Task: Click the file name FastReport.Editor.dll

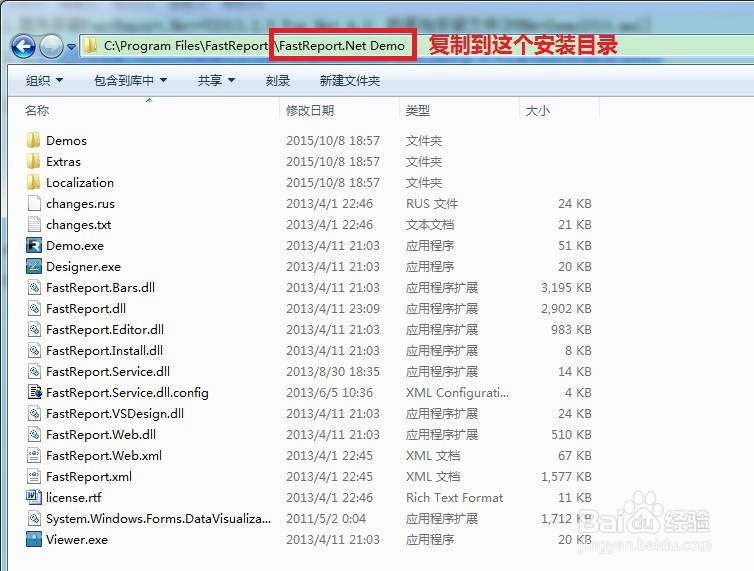Action: [105, 330]
